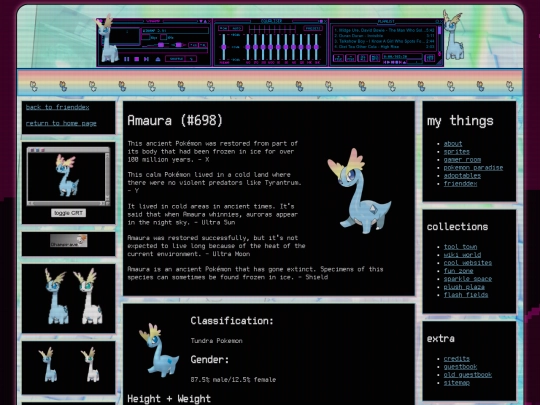Visit the cool websites collection

coord(468,263)
